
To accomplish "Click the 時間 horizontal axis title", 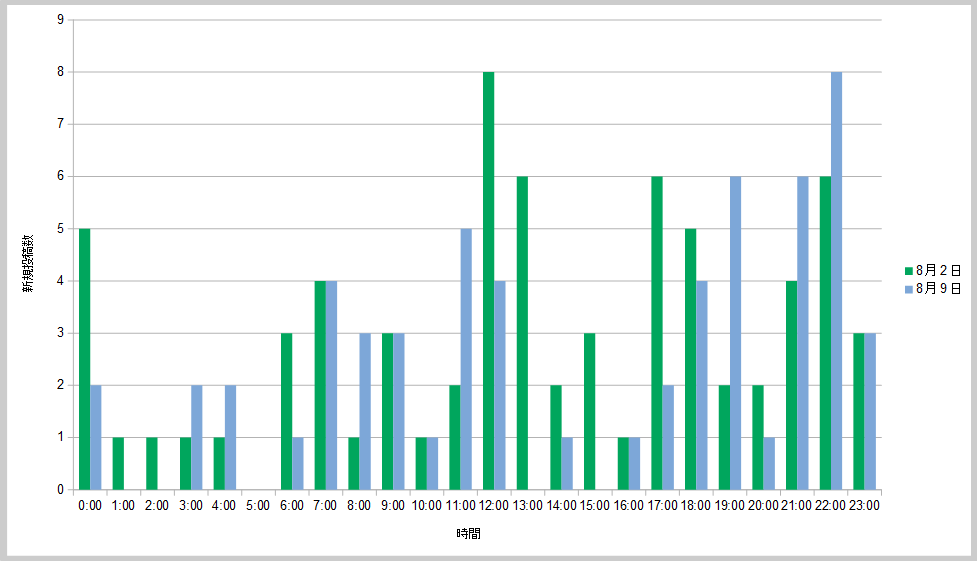I will [x=468, y=534].
